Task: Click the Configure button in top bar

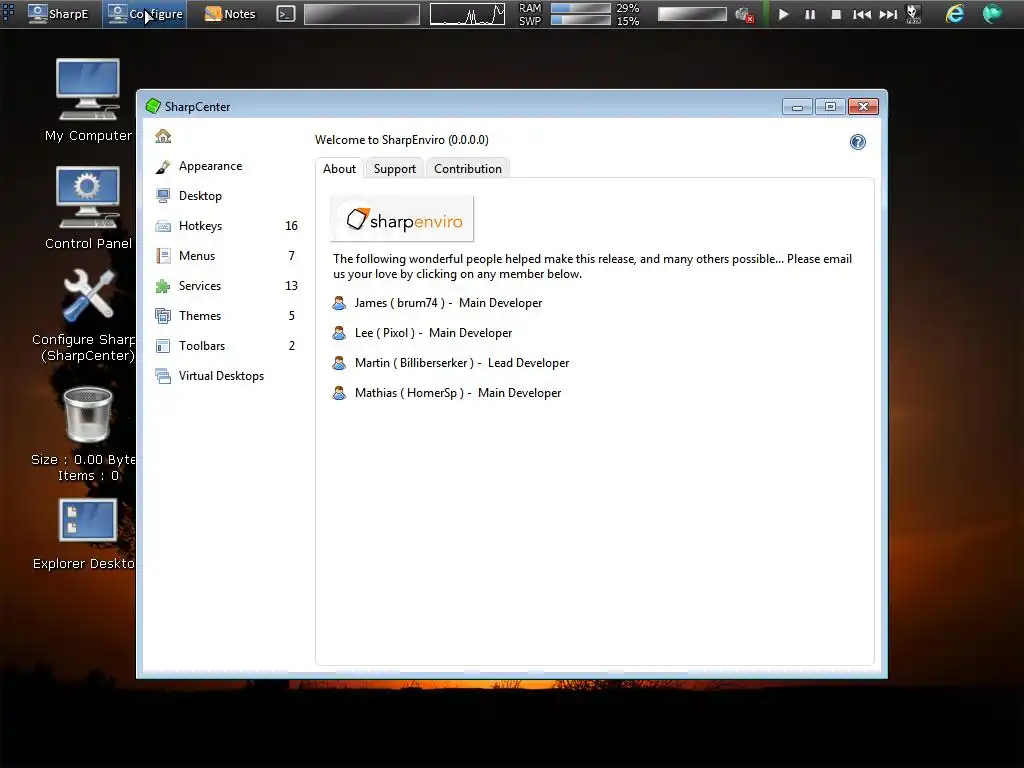Action: 144,14
